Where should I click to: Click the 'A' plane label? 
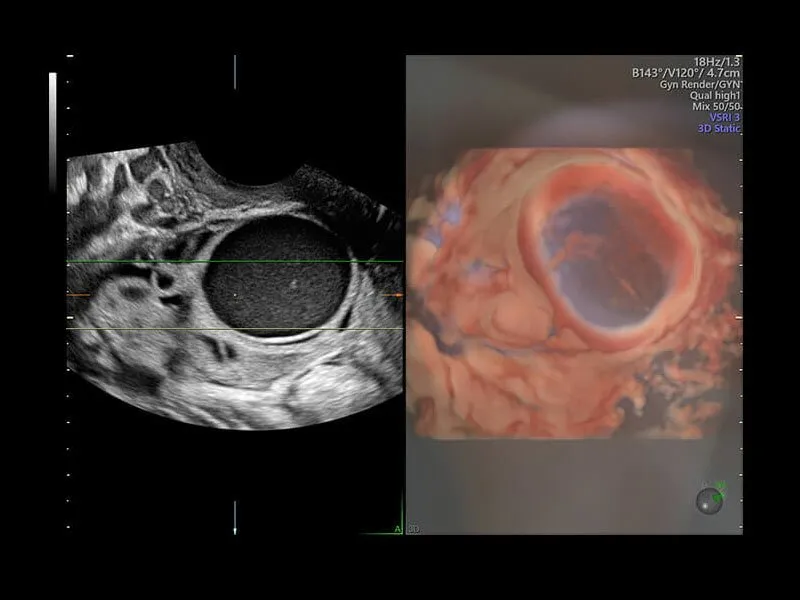click(397, 529)
